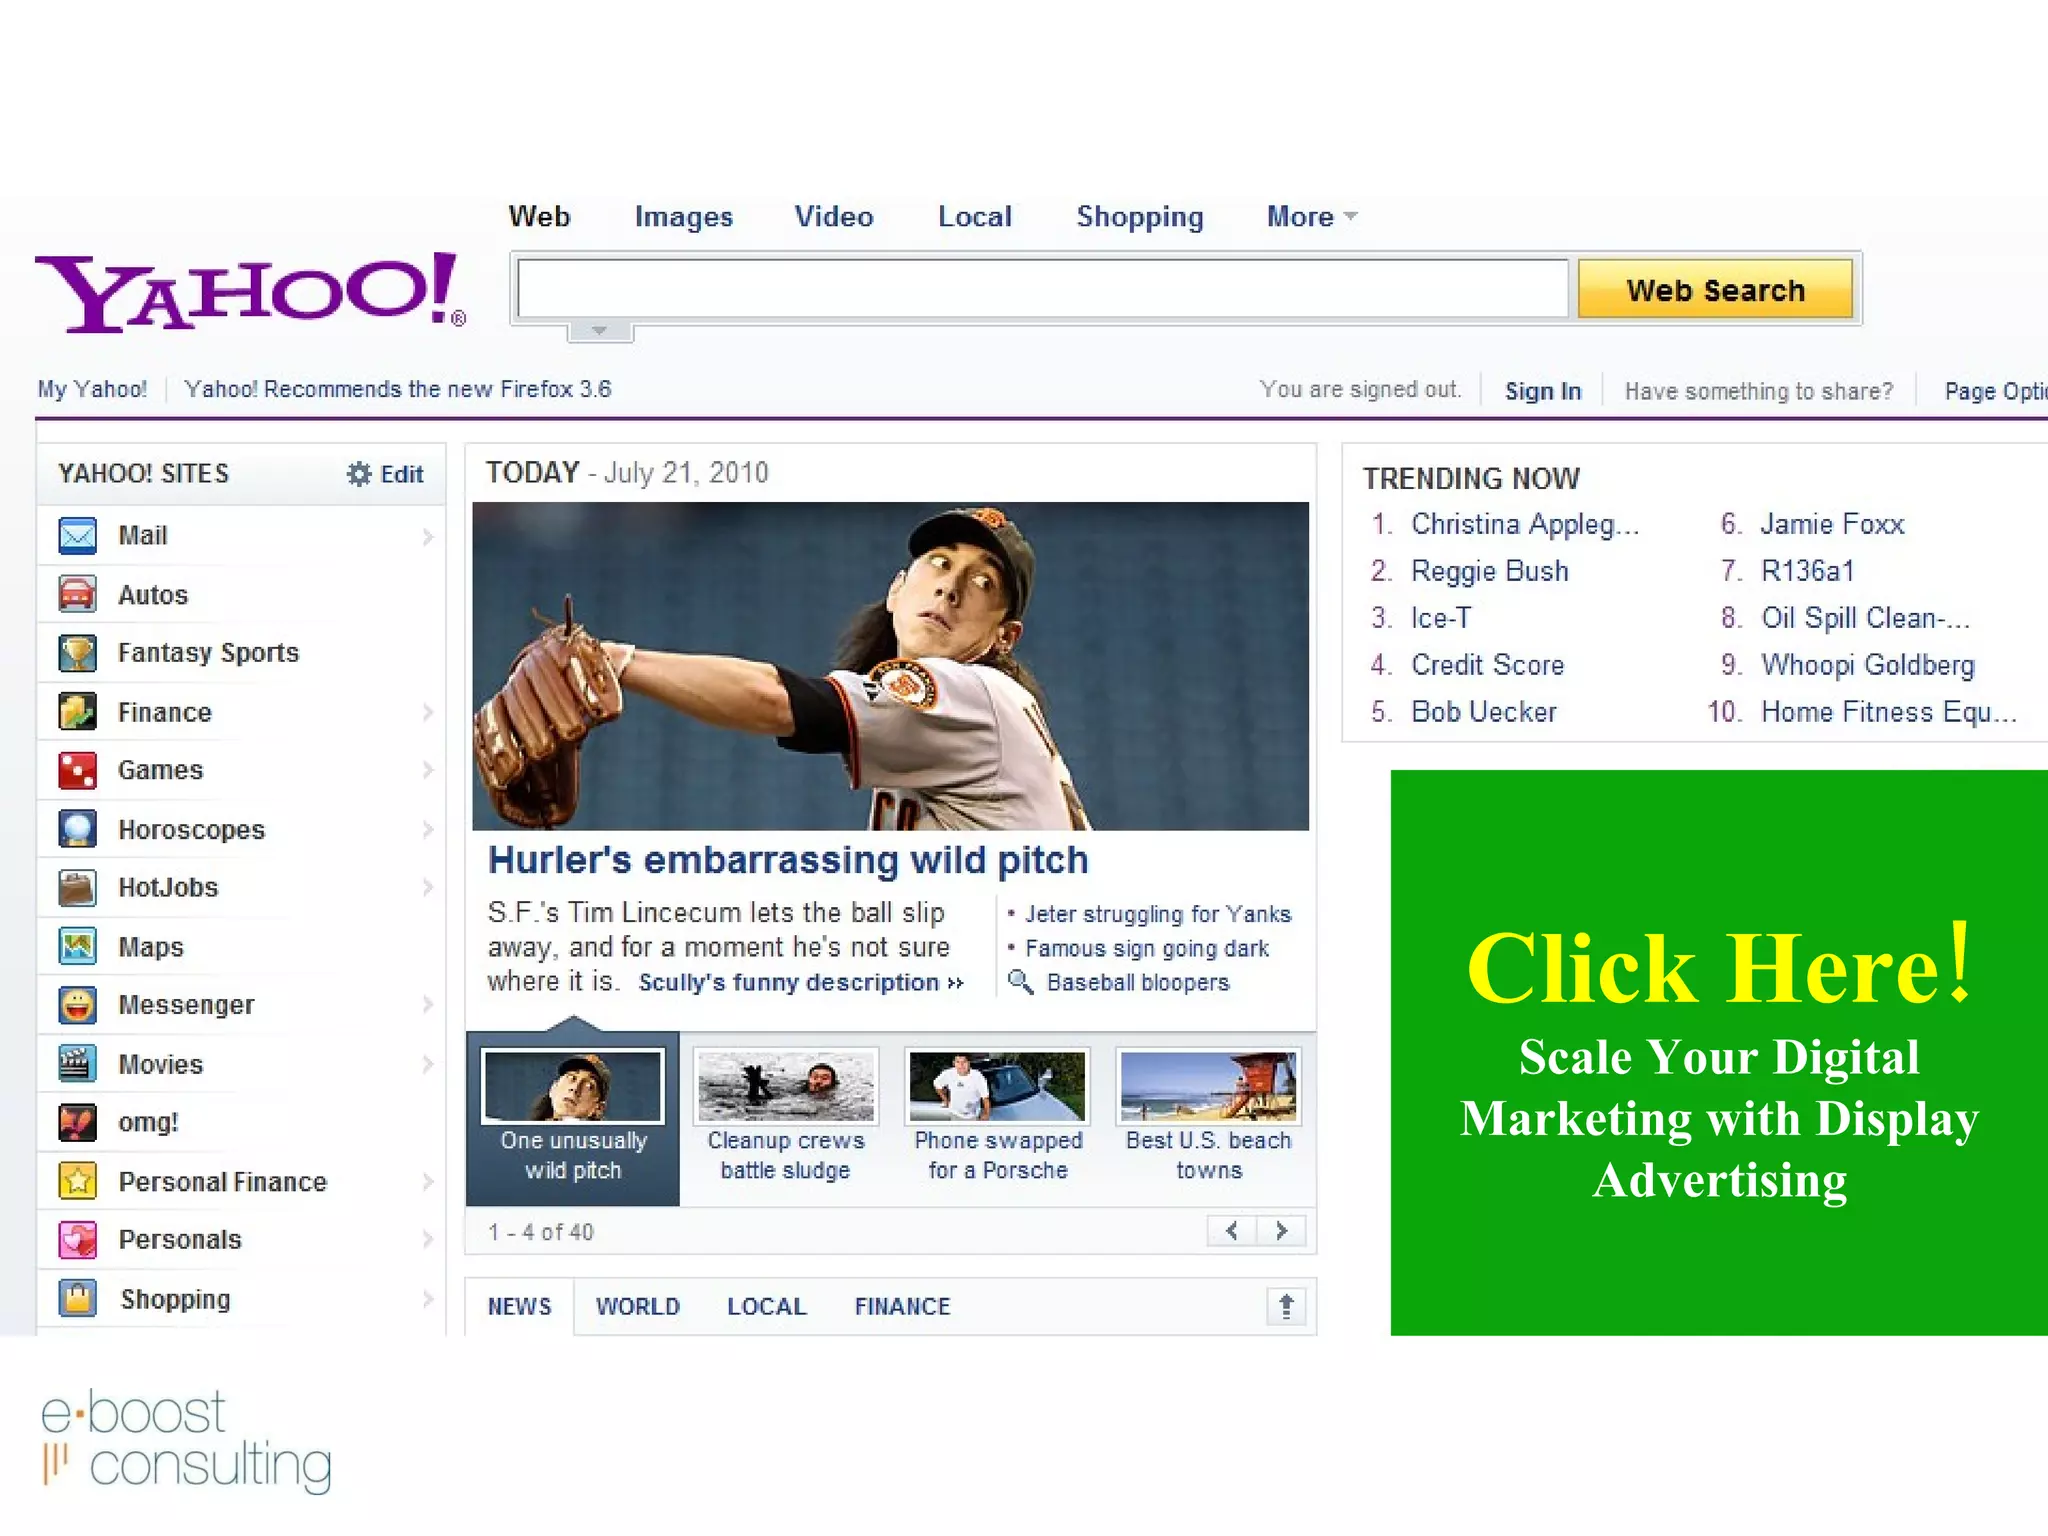Switch to the NEWS tab

520,1306
